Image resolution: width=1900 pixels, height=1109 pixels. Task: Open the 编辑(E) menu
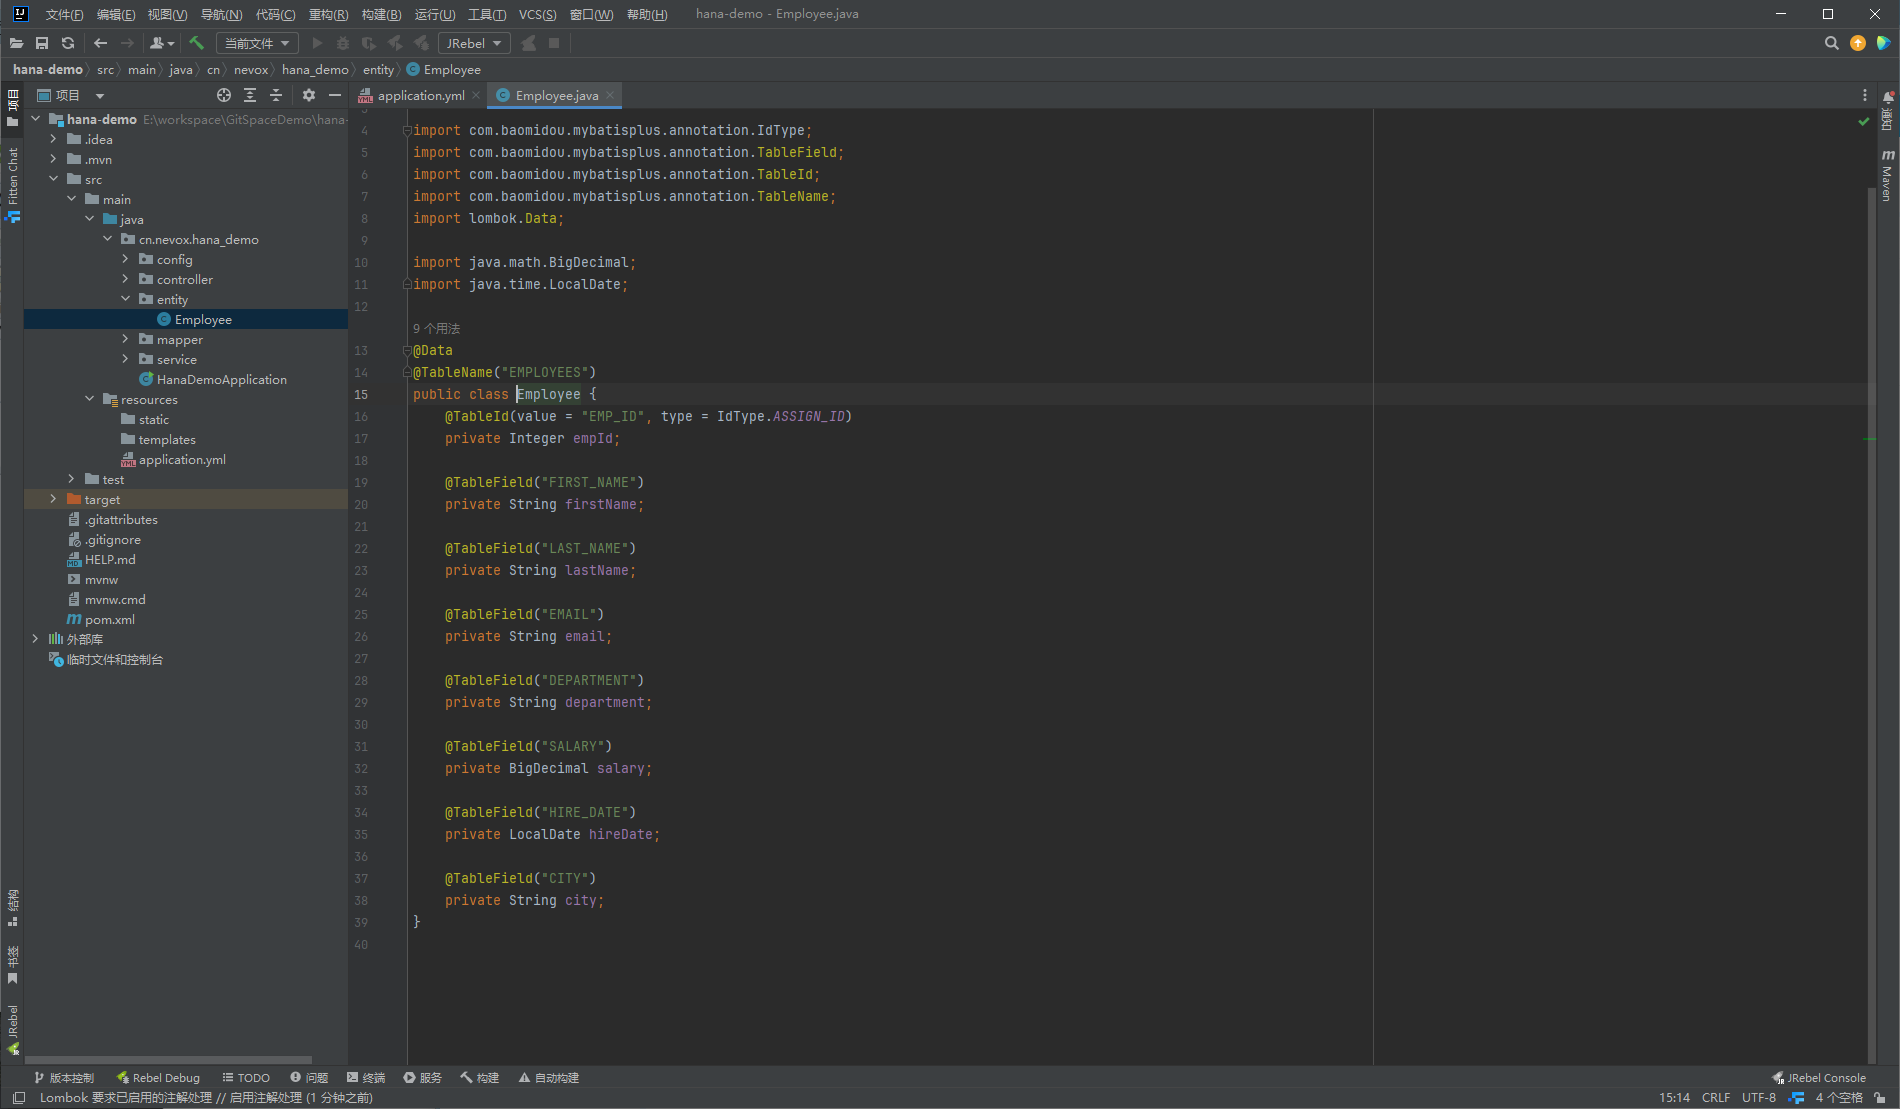point(116,14)
